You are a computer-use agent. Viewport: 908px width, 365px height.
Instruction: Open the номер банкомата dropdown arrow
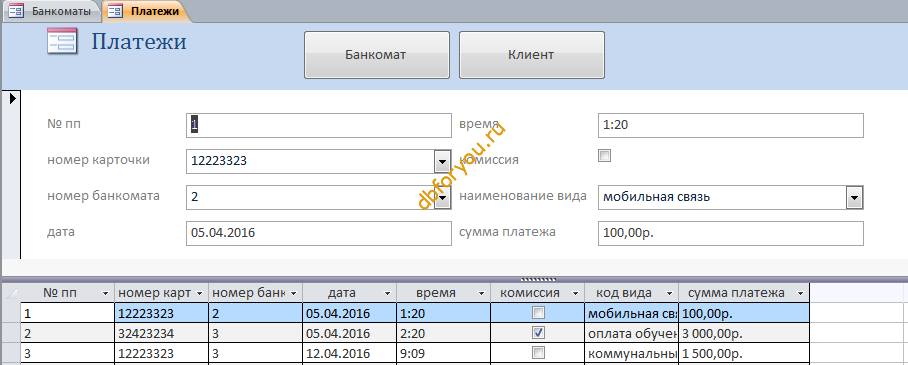(442, 198)
